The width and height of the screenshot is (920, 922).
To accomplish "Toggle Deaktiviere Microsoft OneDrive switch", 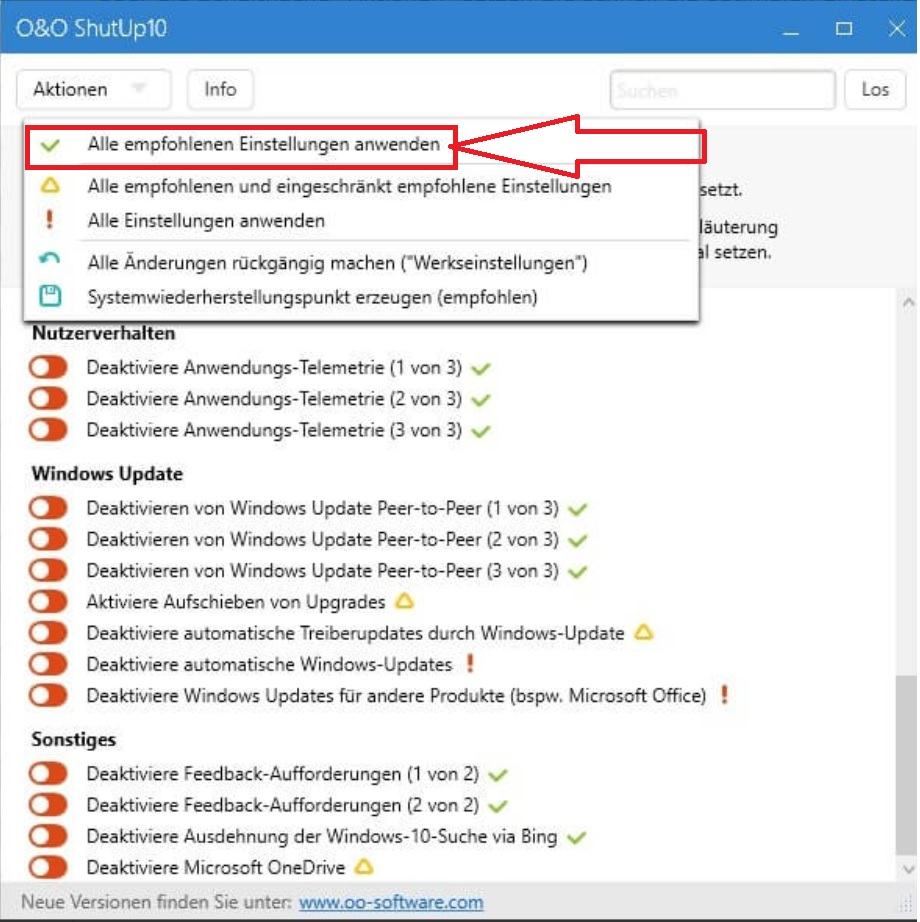I will [x=48, y=867].
